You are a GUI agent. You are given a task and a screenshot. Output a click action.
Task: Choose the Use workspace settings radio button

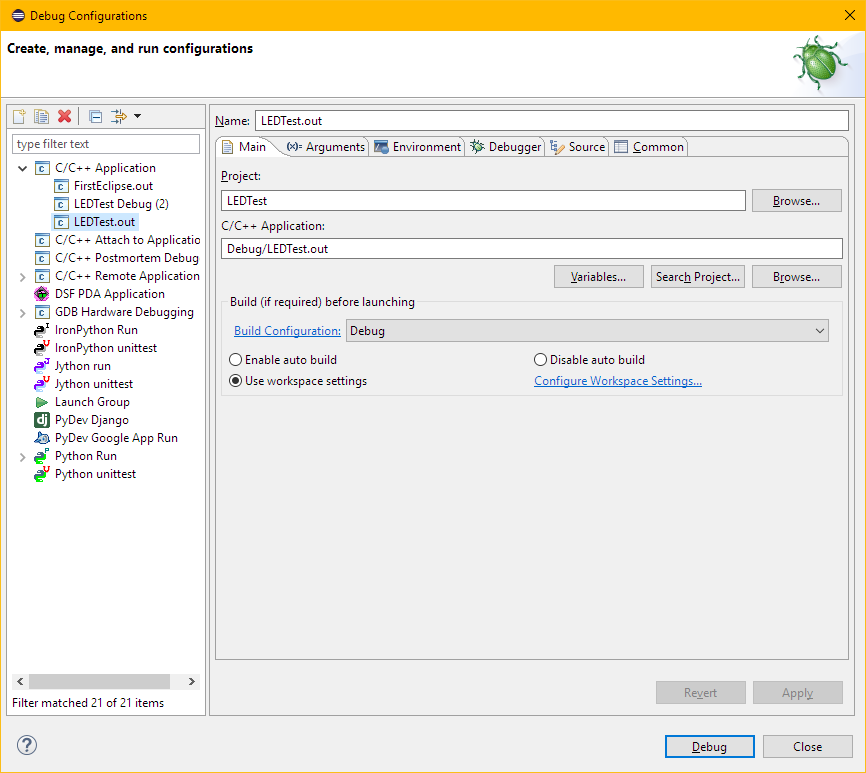pyautogui.click(x=236, y=381)
